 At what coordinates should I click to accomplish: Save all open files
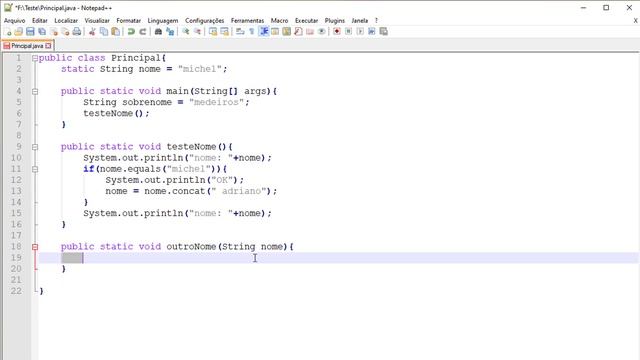[42, 31]
